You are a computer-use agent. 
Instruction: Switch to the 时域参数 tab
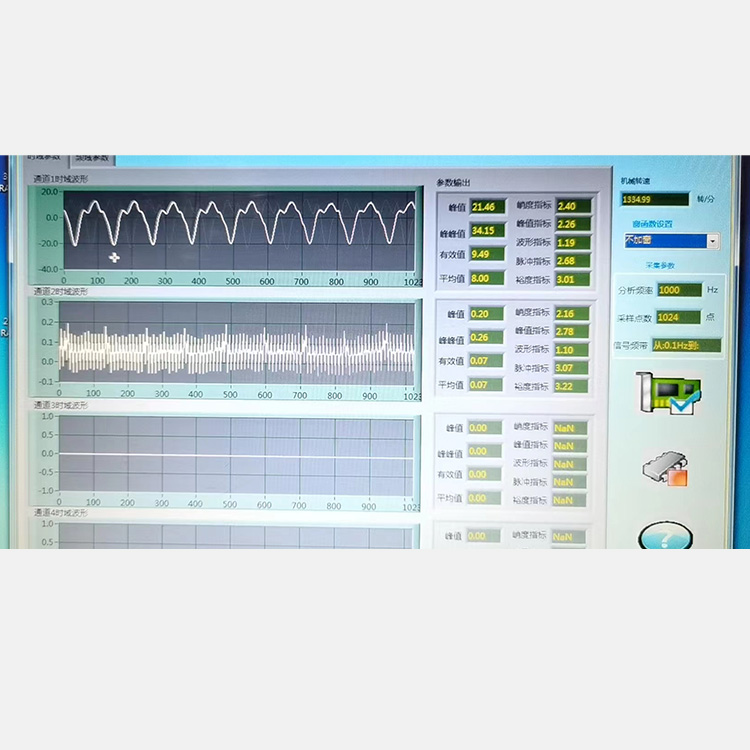44,158
